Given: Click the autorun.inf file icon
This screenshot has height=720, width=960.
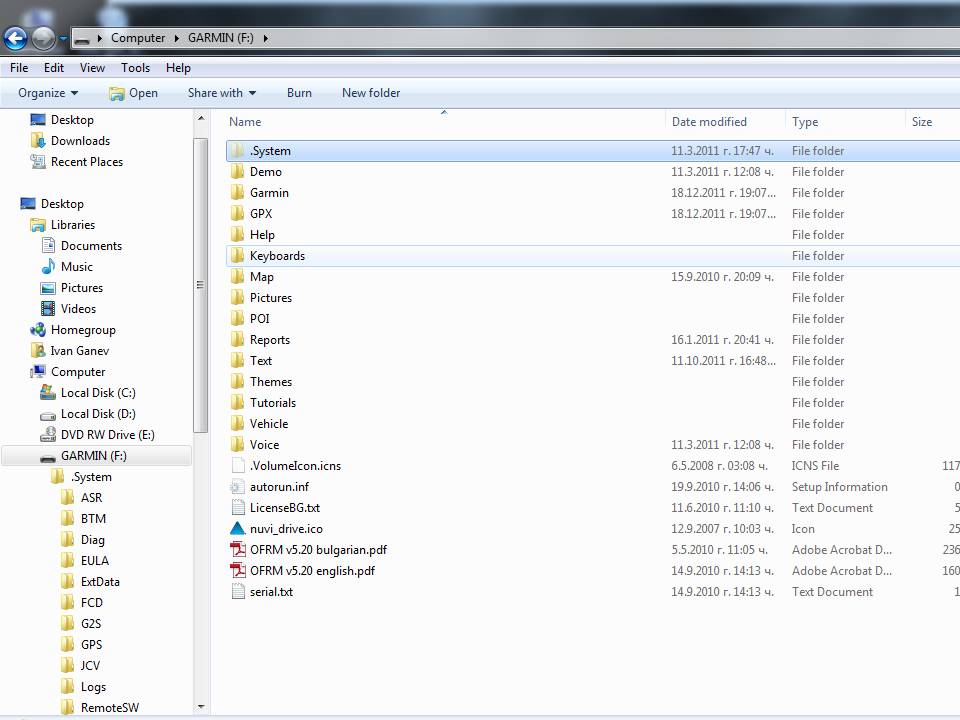Looking at the screenshot, I should click(237, 487).
